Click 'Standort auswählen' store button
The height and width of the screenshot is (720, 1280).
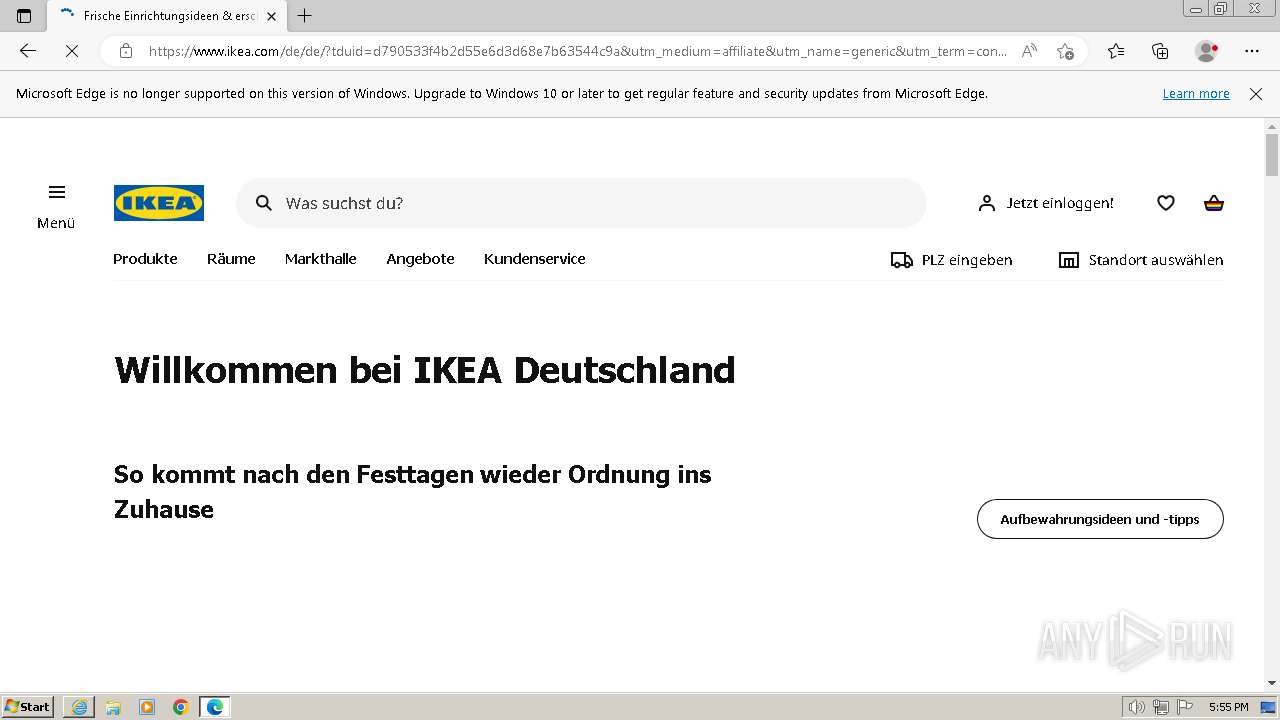pos(1141,260)
